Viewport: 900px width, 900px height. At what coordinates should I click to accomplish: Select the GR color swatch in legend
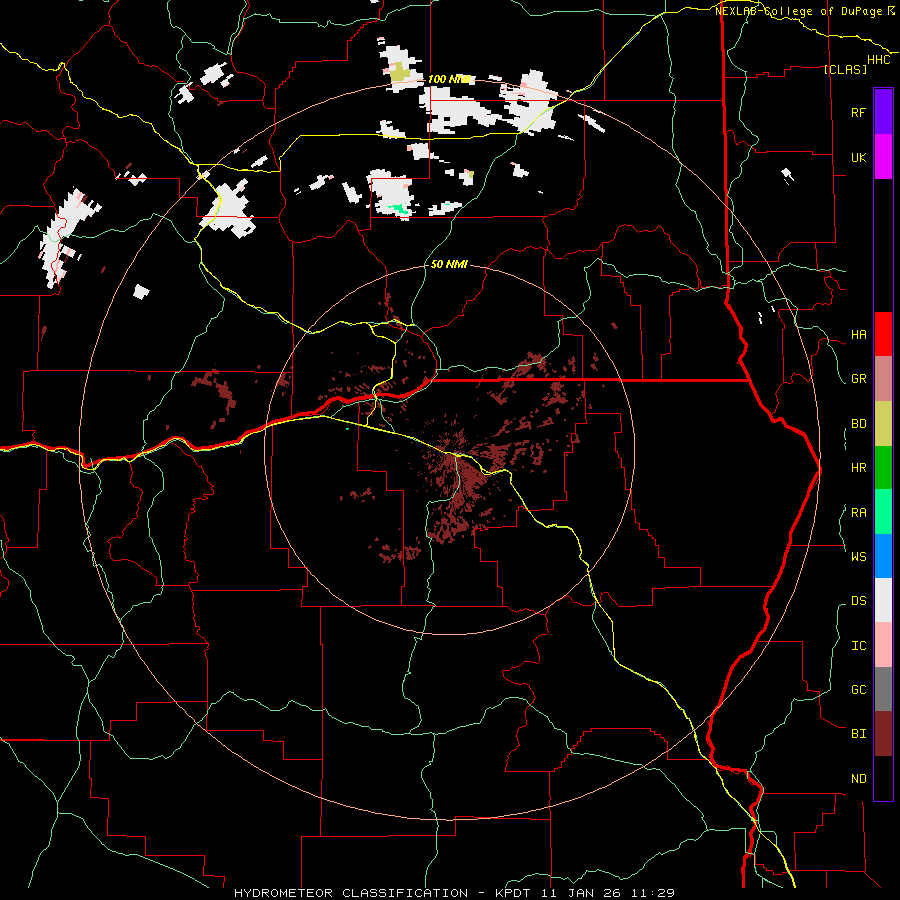point(883,379)
